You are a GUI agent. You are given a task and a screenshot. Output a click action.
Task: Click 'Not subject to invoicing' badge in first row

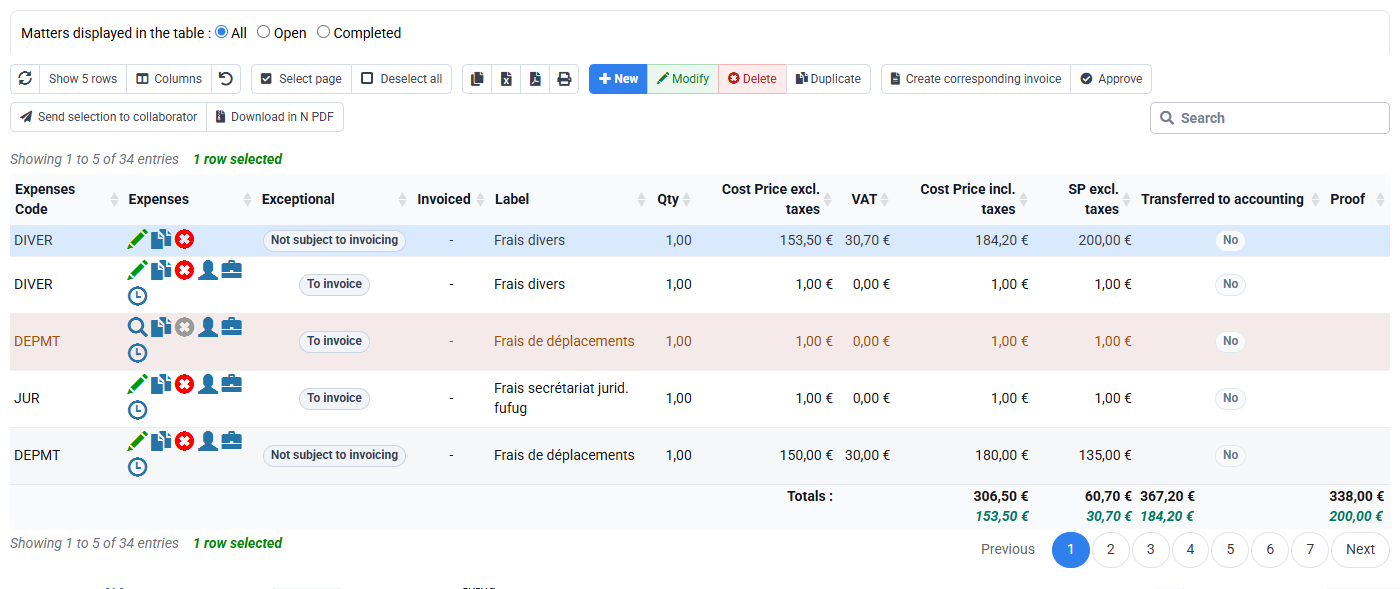coord(334,240)
